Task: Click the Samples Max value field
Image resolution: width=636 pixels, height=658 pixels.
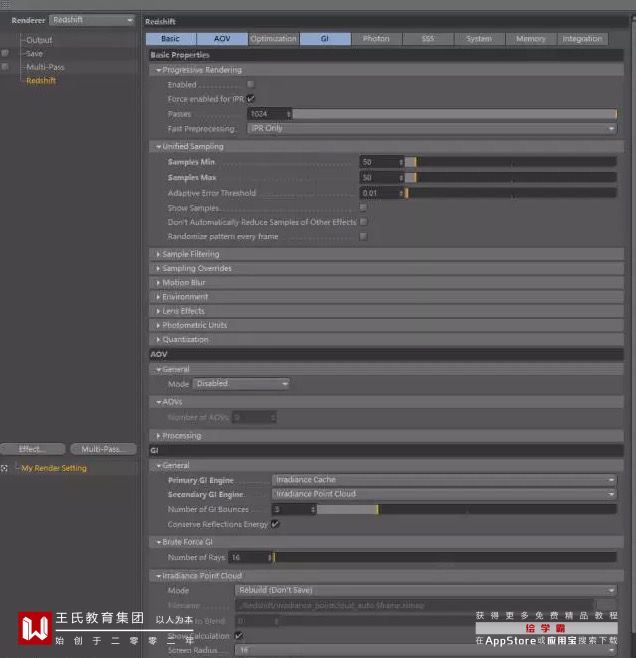Action: 381,178
